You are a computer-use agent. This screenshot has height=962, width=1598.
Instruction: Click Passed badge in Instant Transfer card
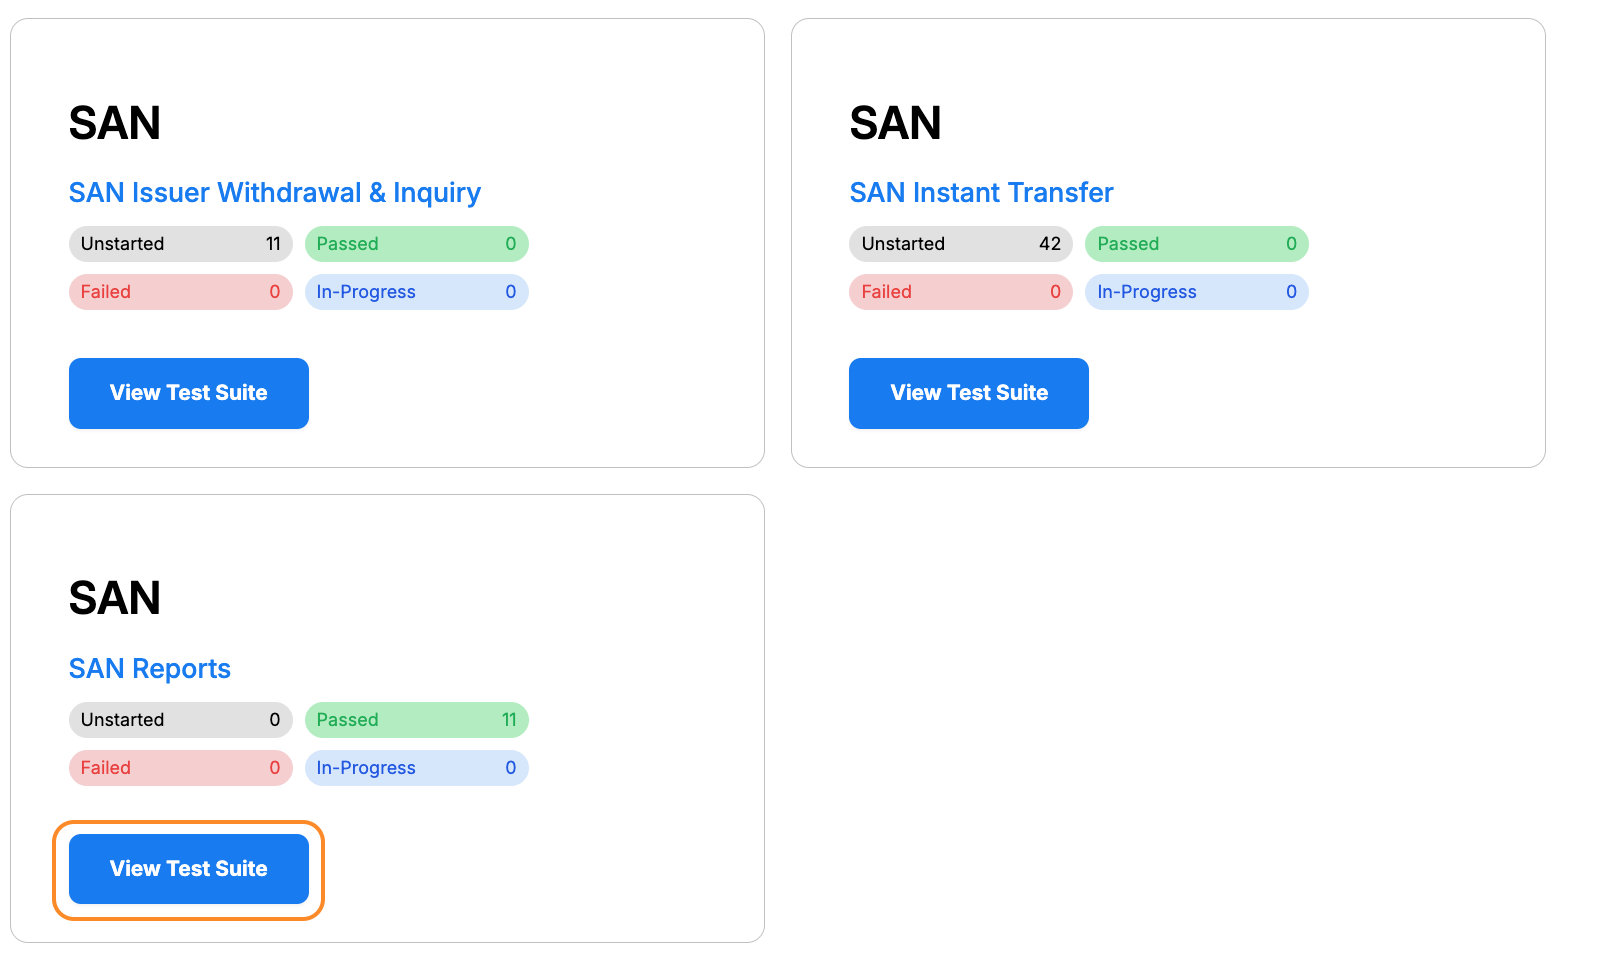(1196, 244)
